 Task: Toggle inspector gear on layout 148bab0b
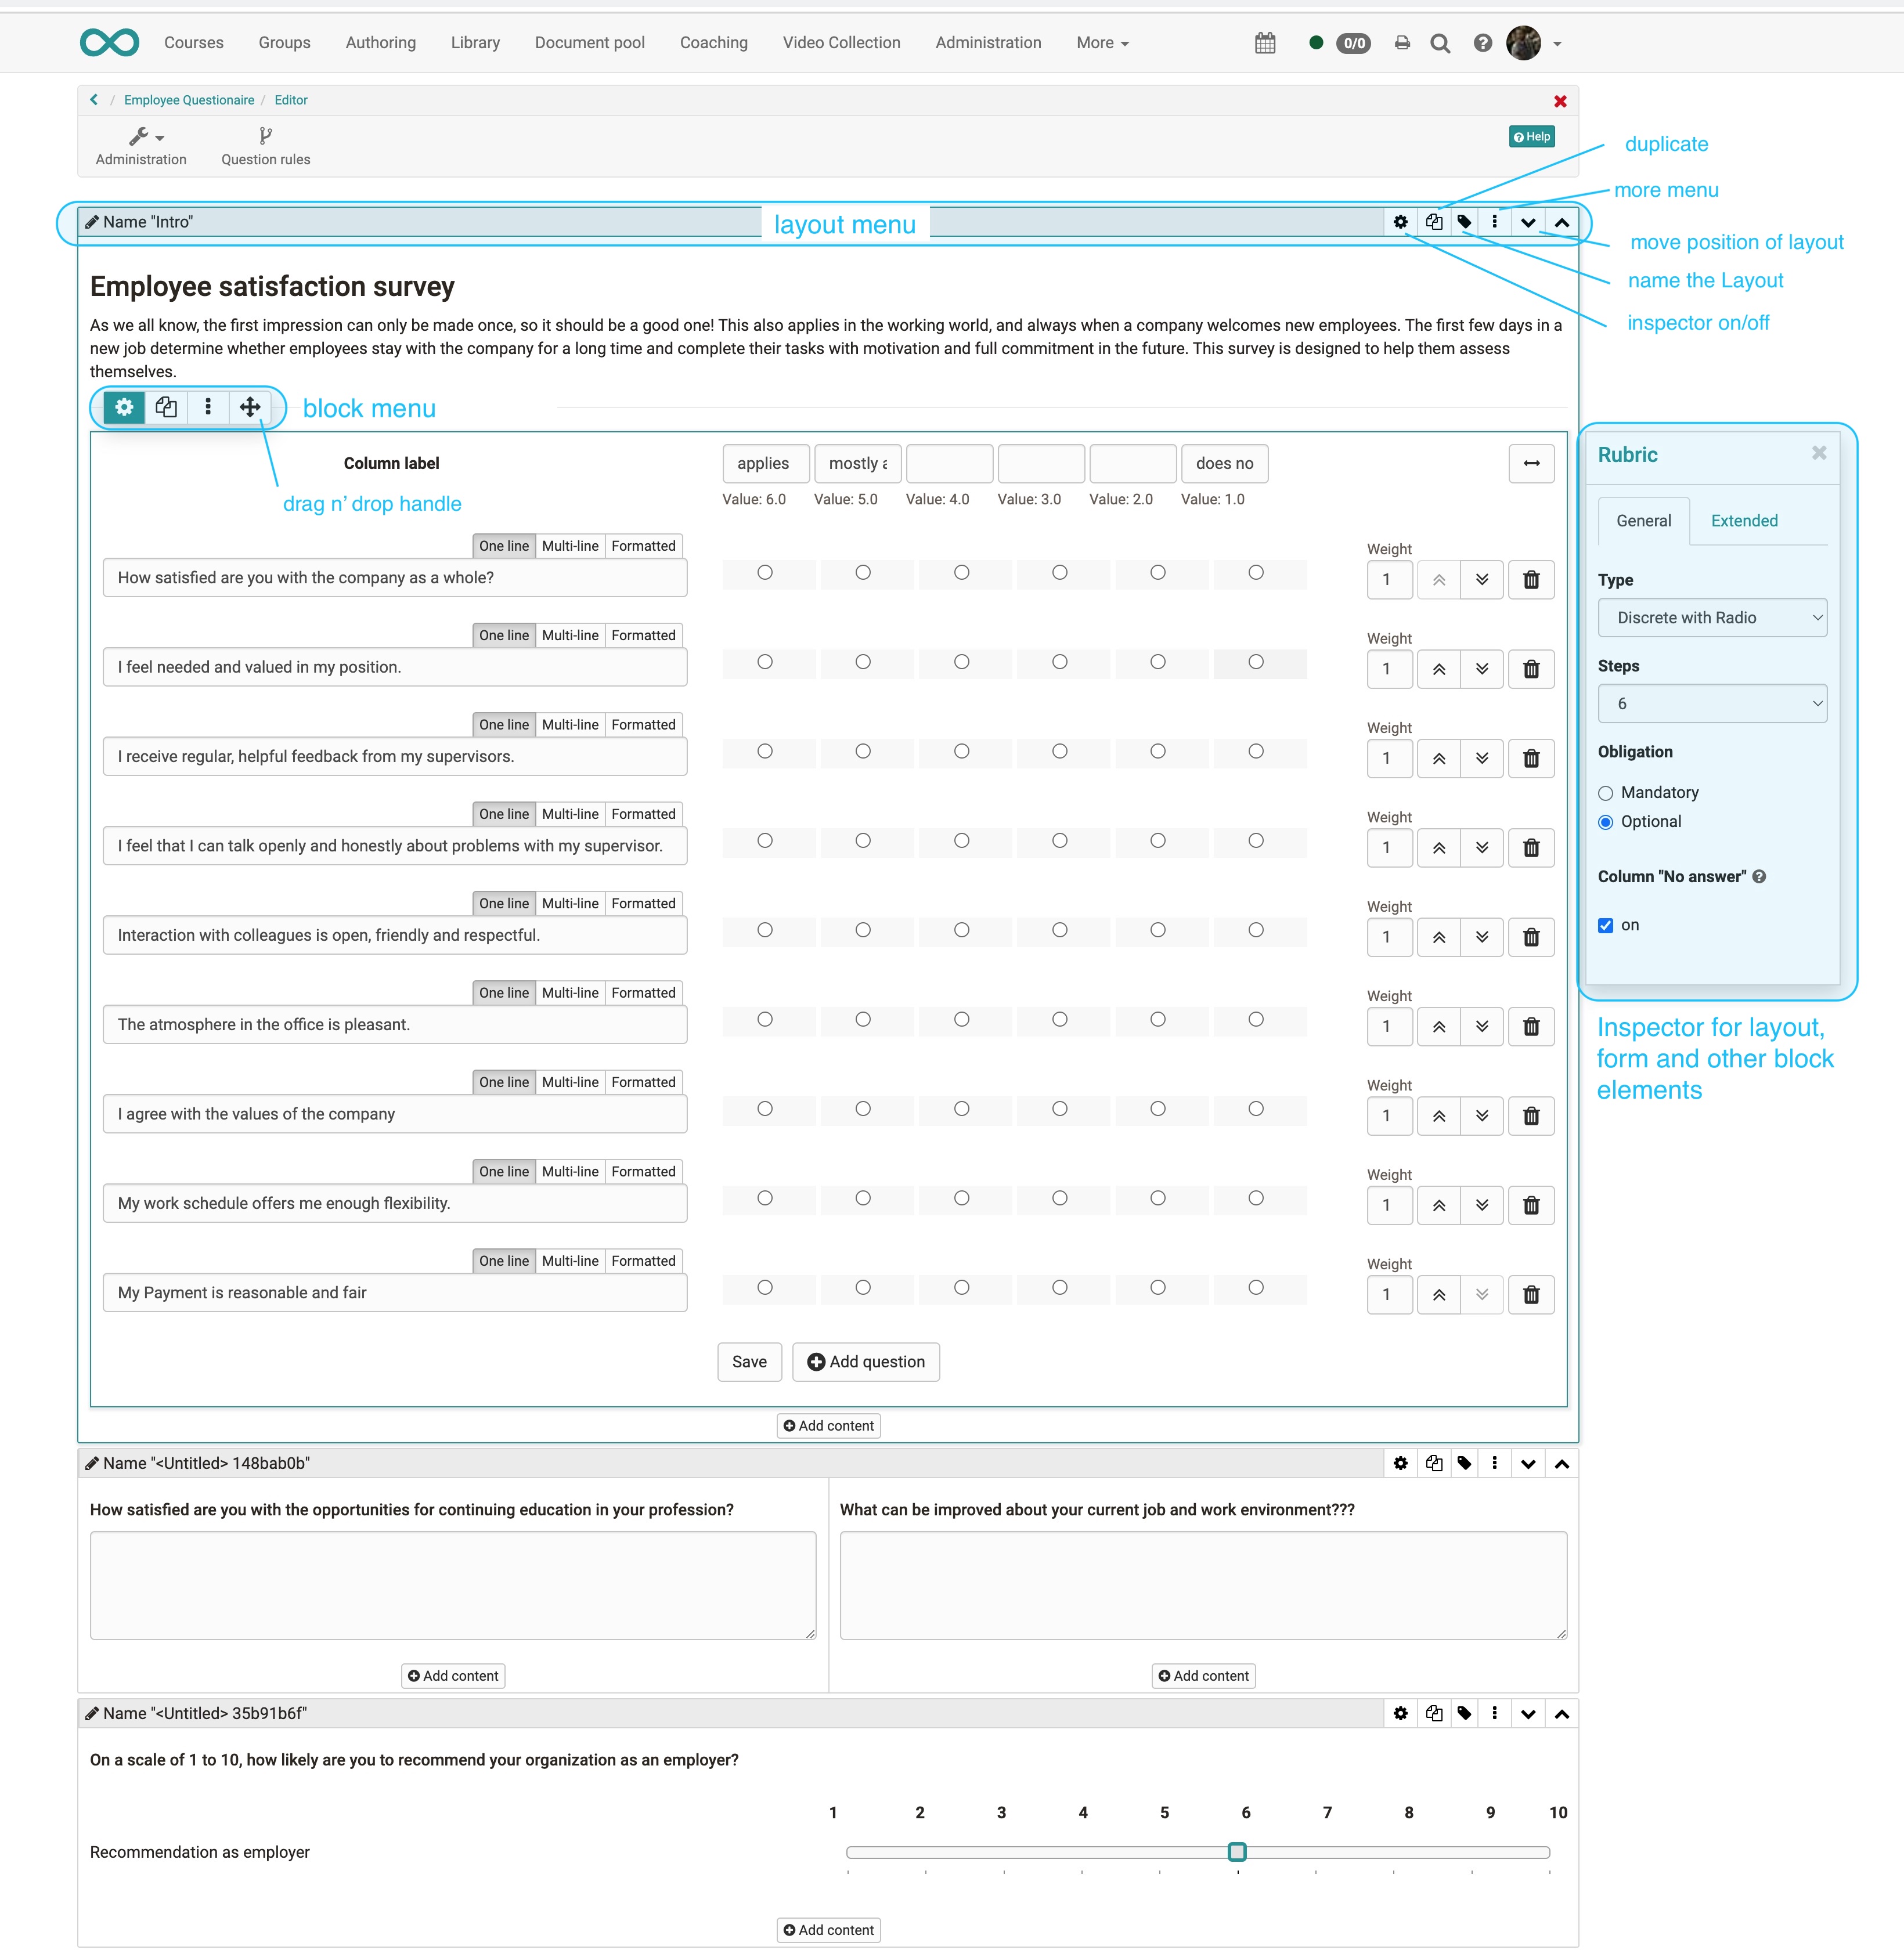(x=1400, y=1464)
